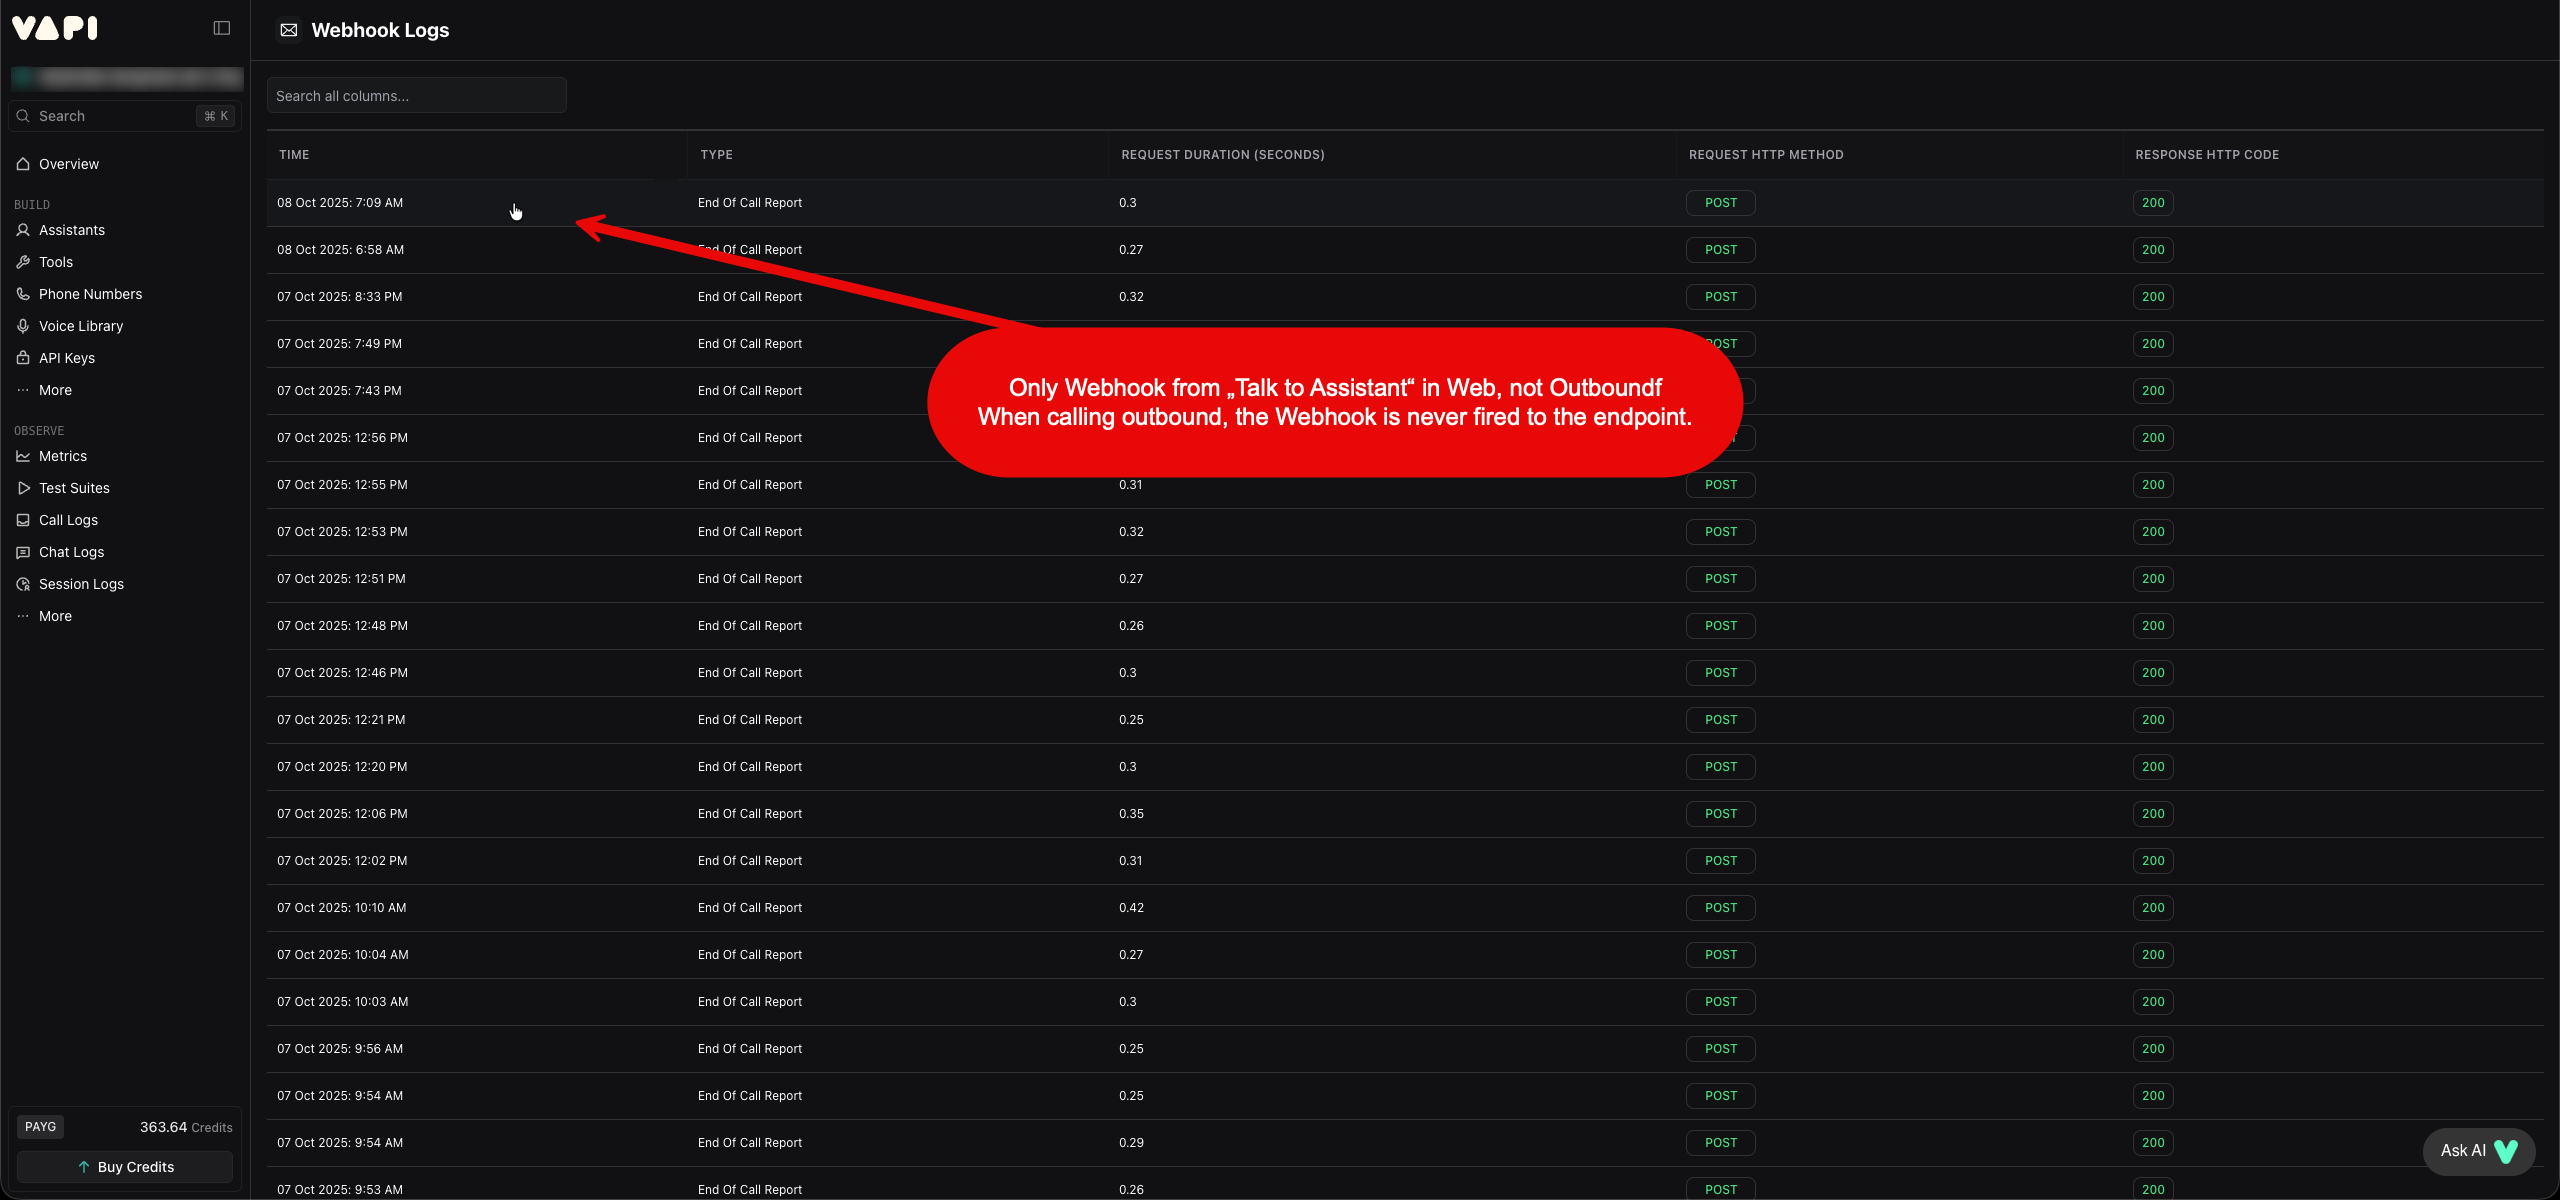Go to Session Logs
The width and height of the screenshot is (2560, 1200).
(81, 584)
